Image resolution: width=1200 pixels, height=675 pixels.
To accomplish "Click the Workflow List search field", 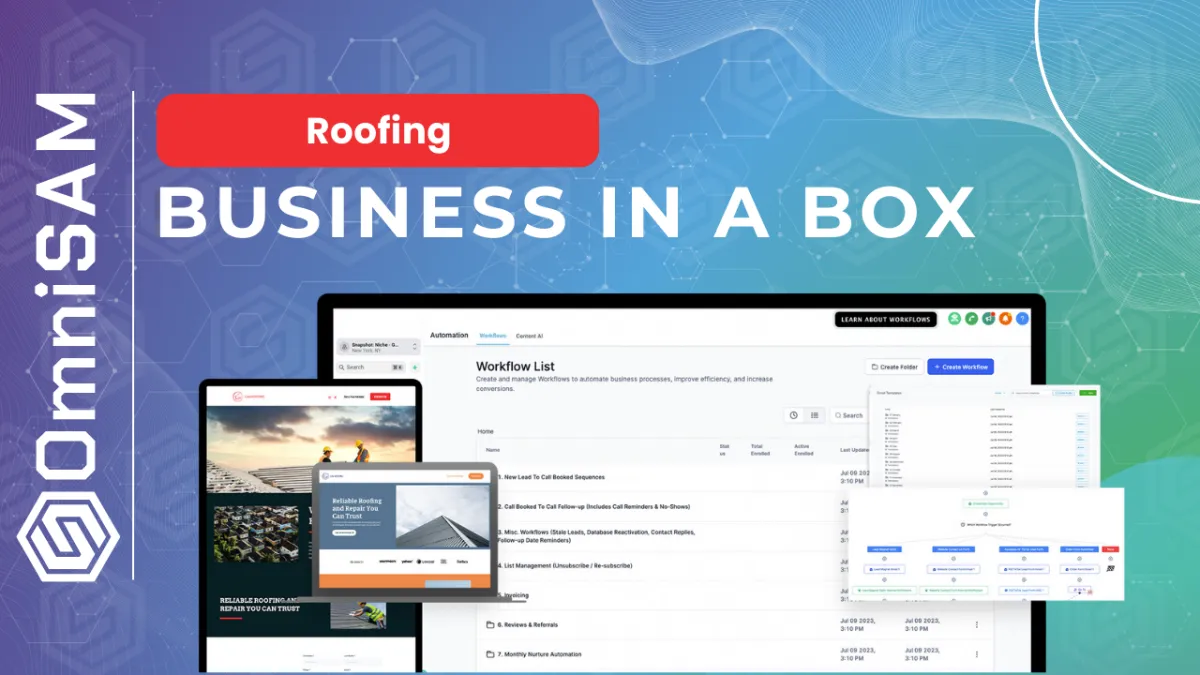I will tap(848, 415).
